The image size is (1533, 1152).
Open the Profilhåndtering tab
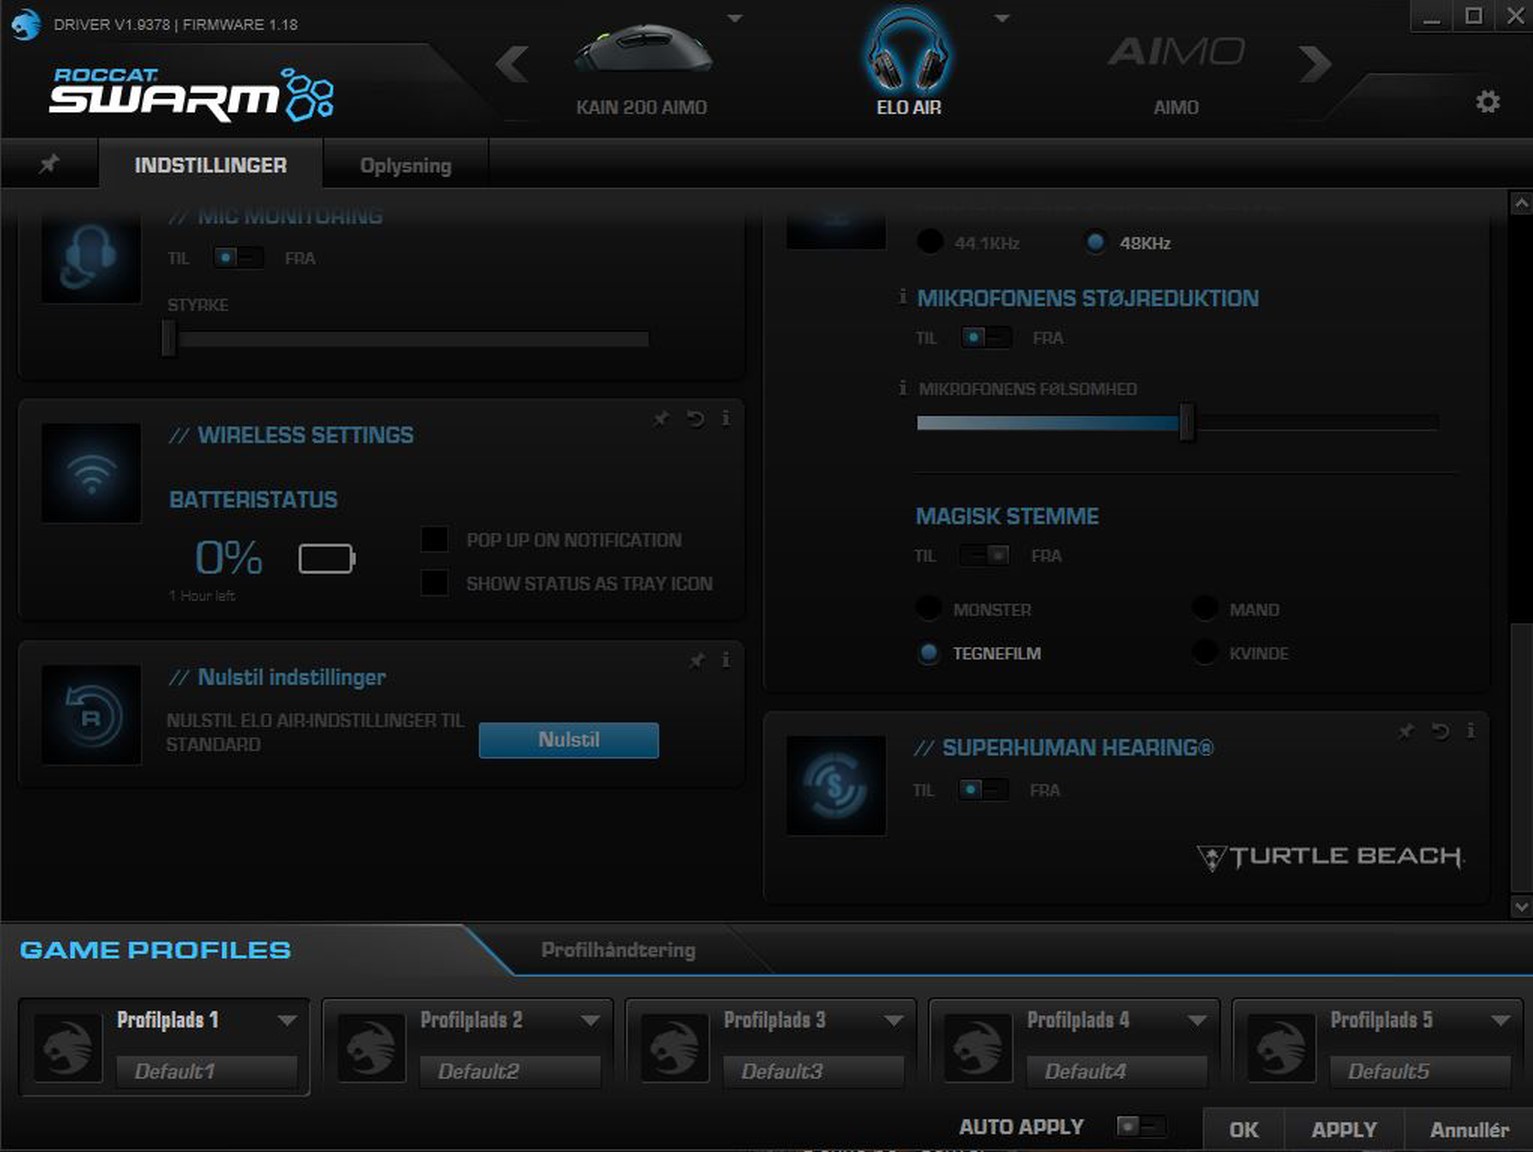[618, 950]
